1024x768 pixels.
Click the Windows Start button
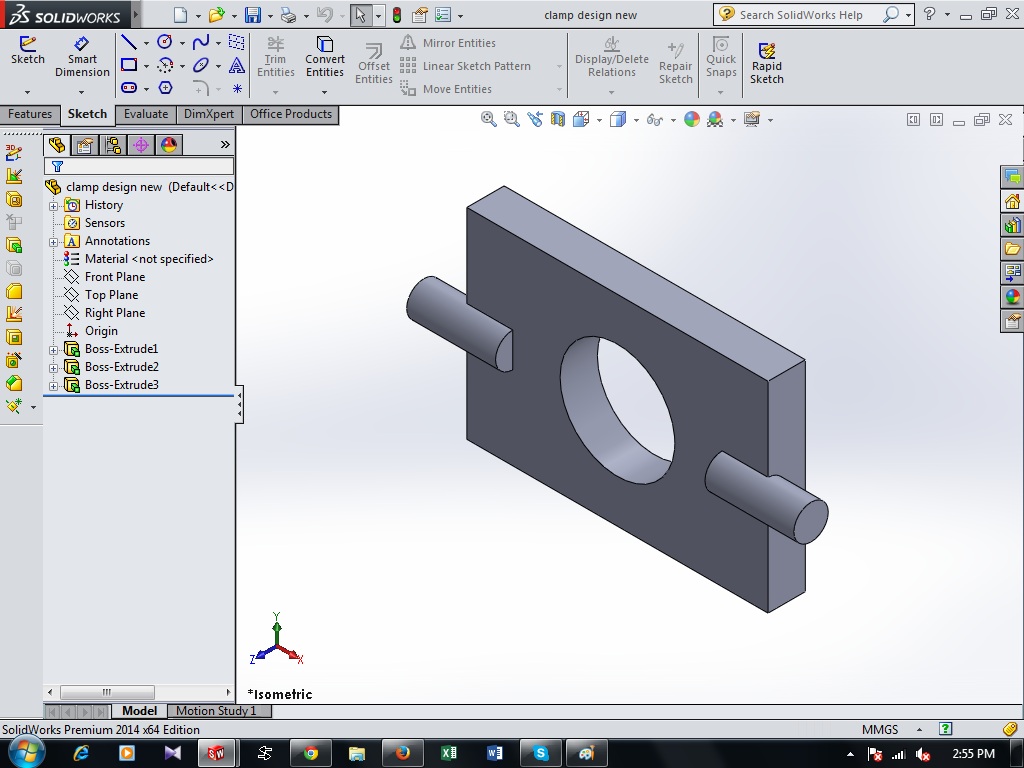pos(25,753)
